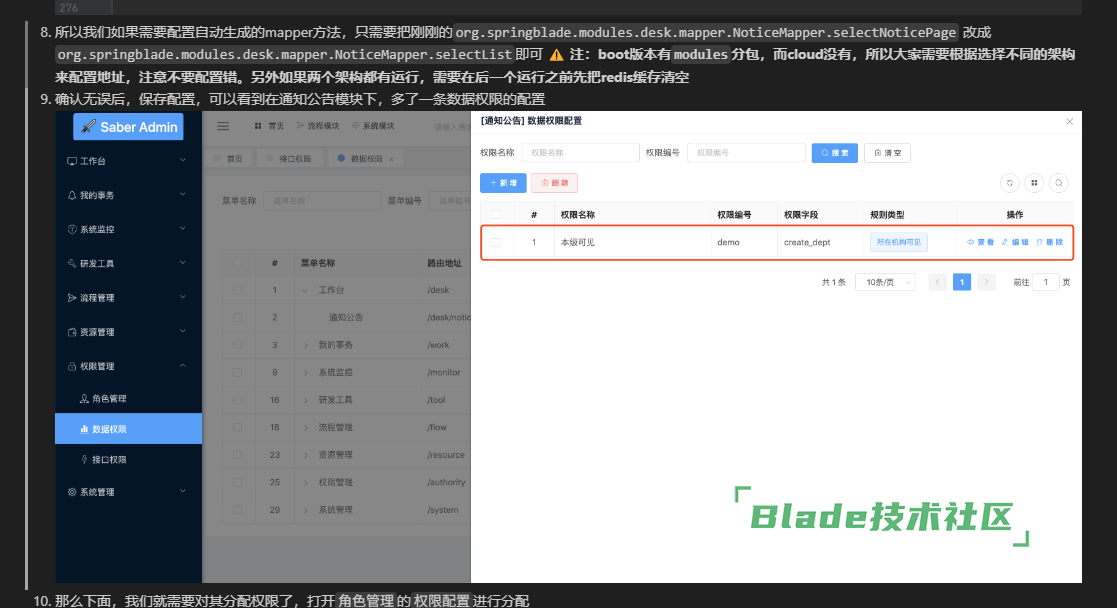Select page 1 in pagination
Screen dimensions: 1117x608
pyautogui.click(x=962, y=282)
